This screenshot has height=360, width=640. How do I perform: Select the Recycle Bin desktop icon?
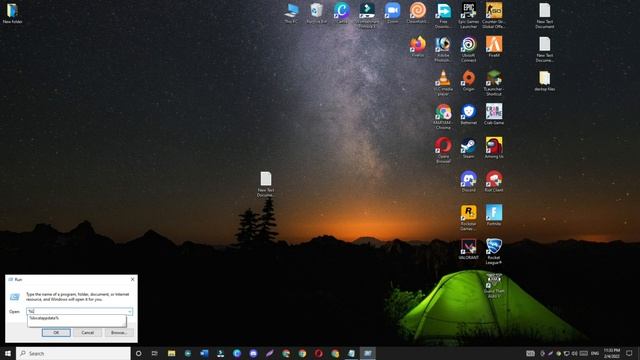pos(317,13)
